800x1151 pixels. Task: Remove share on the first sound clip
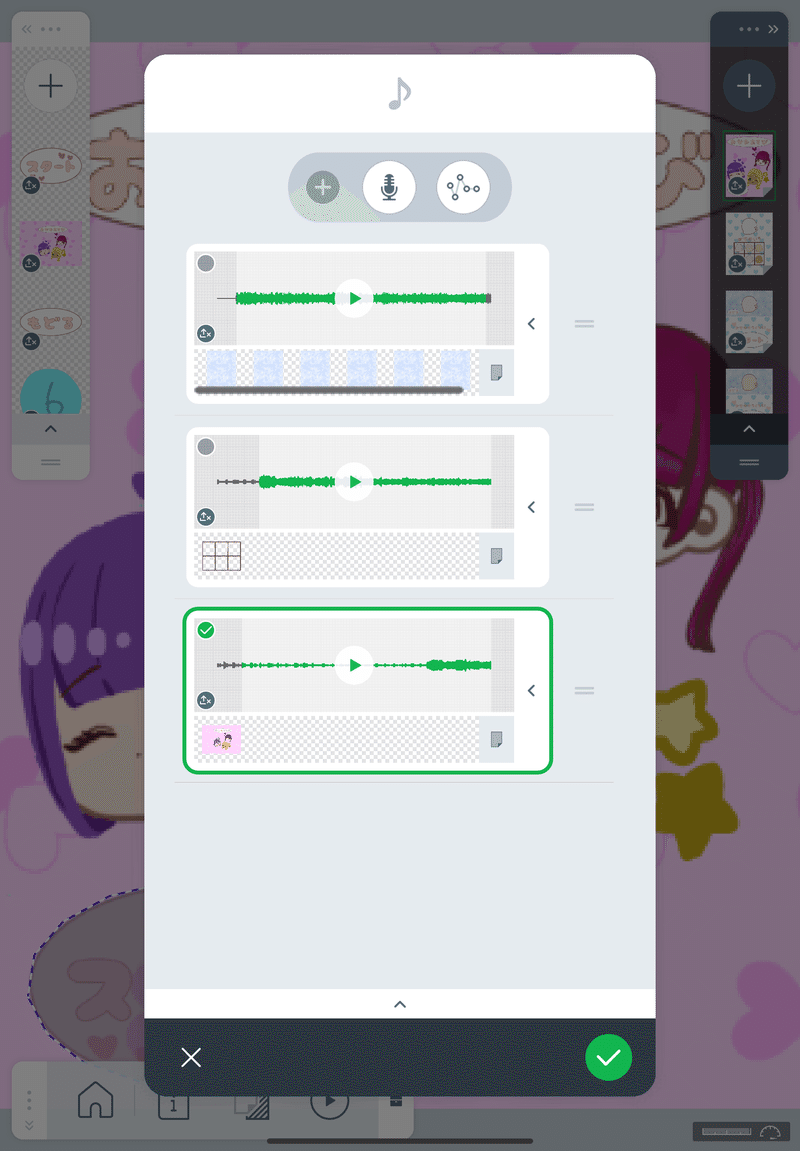coord(206,333)
